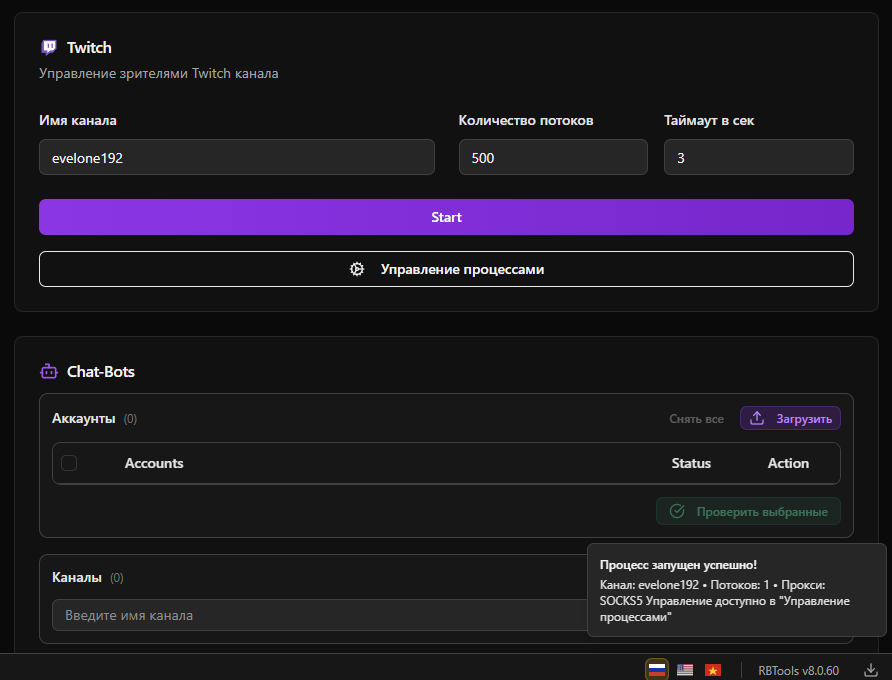Click Проверить выбранные button
Screen dimensions: 892x680
[x=748, y=511]
